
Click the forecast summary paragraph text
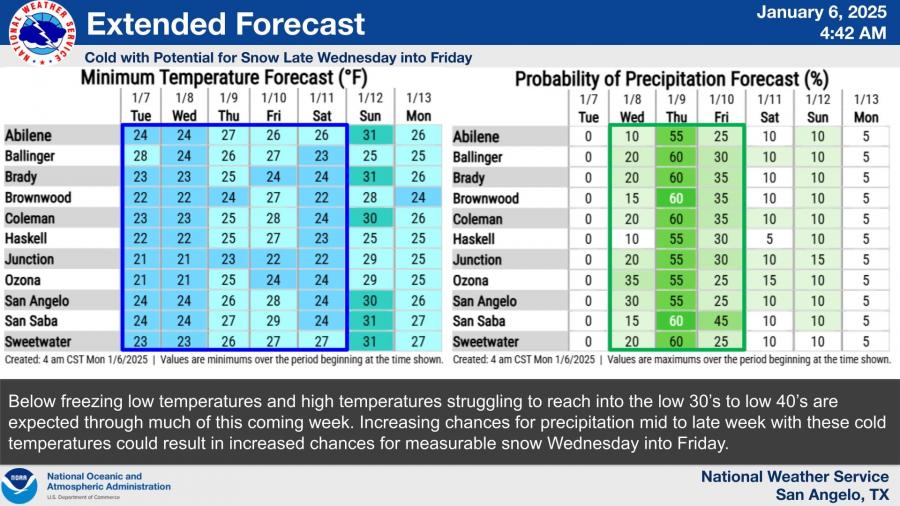(x=449, y=420)
